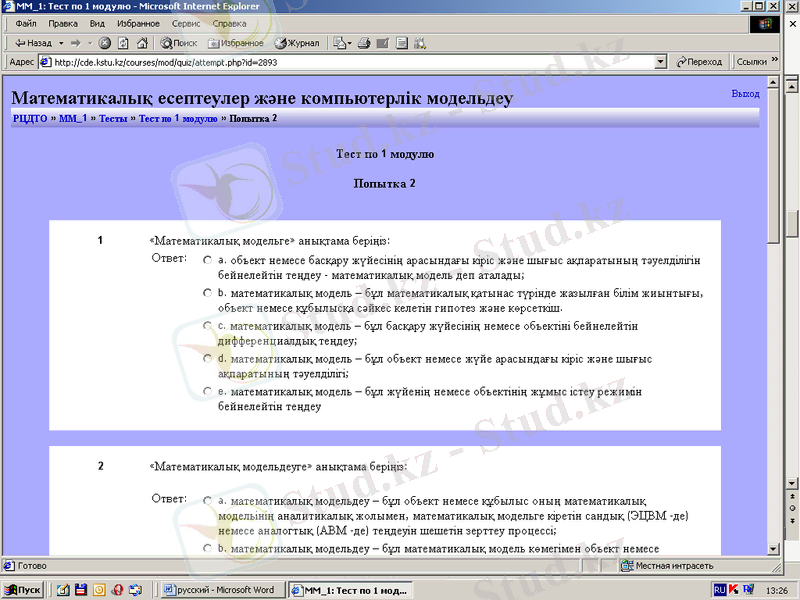This screenshot has width=800, height=600.
Task: Click the network tray icon beside the clock
Action: (748, 590)
